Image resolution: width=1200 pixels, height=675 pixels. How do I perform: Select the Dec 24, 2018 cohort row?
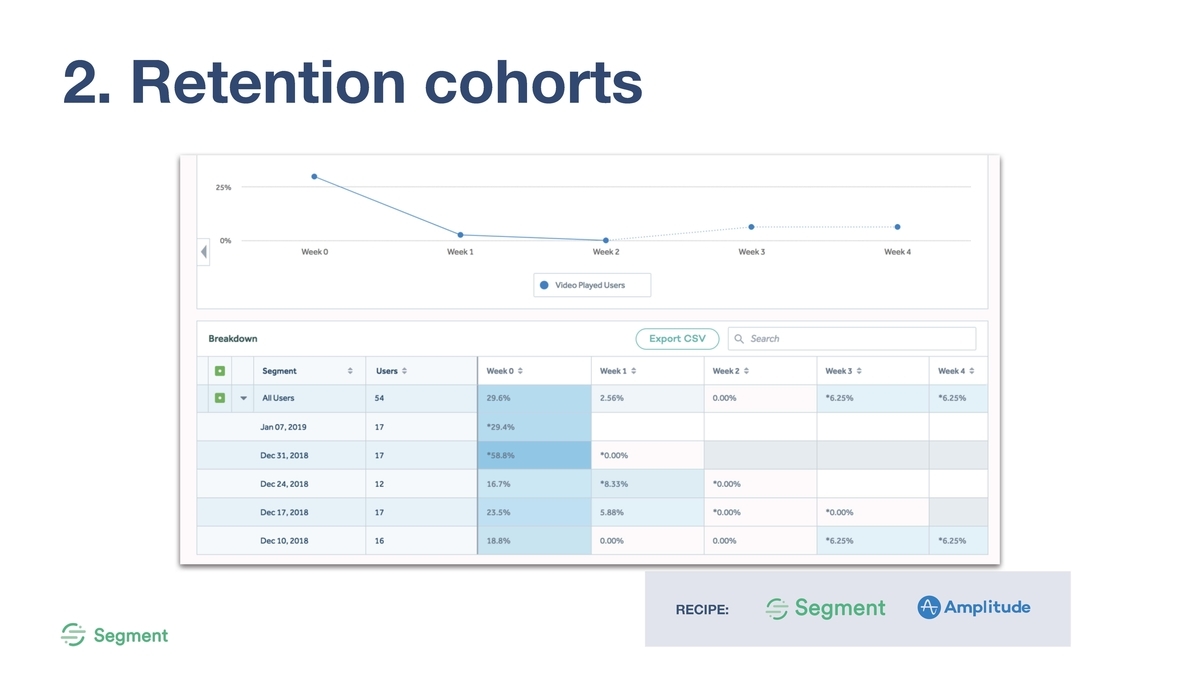coord(592,484)
